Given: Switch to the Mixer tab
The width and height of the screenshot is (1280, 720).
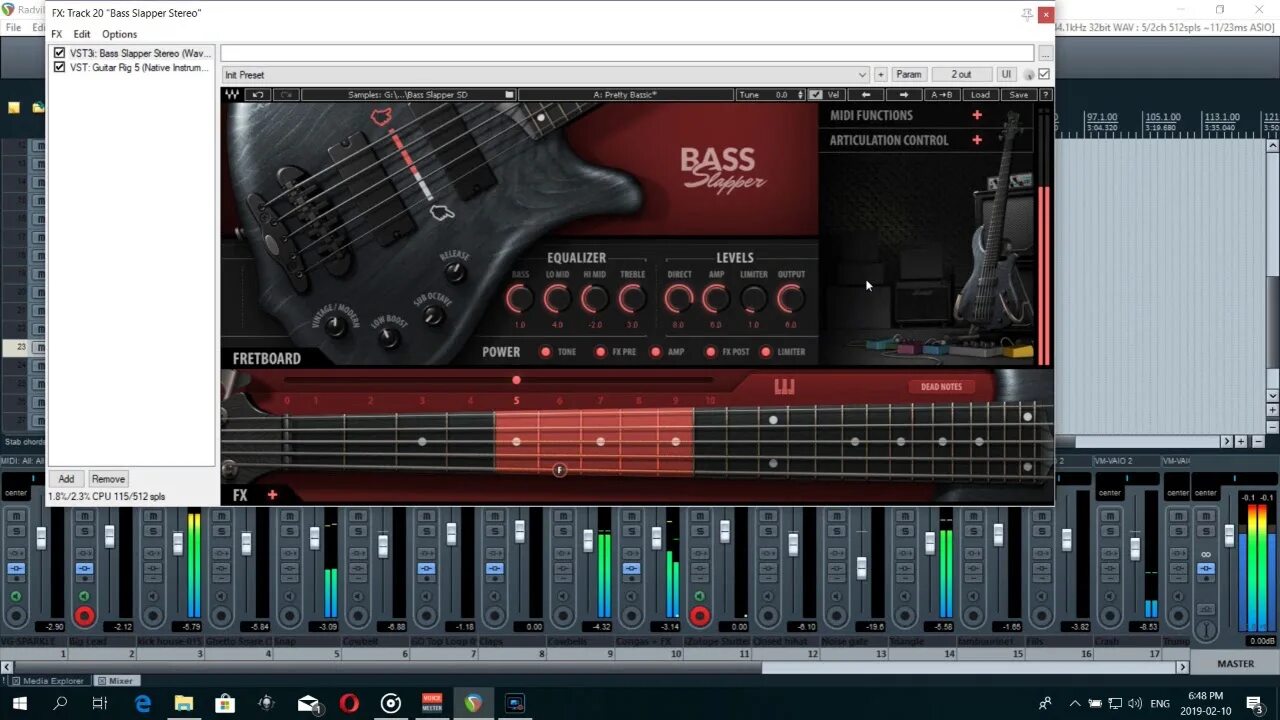Looking at the screenshot, I should [x=116, y=681].
